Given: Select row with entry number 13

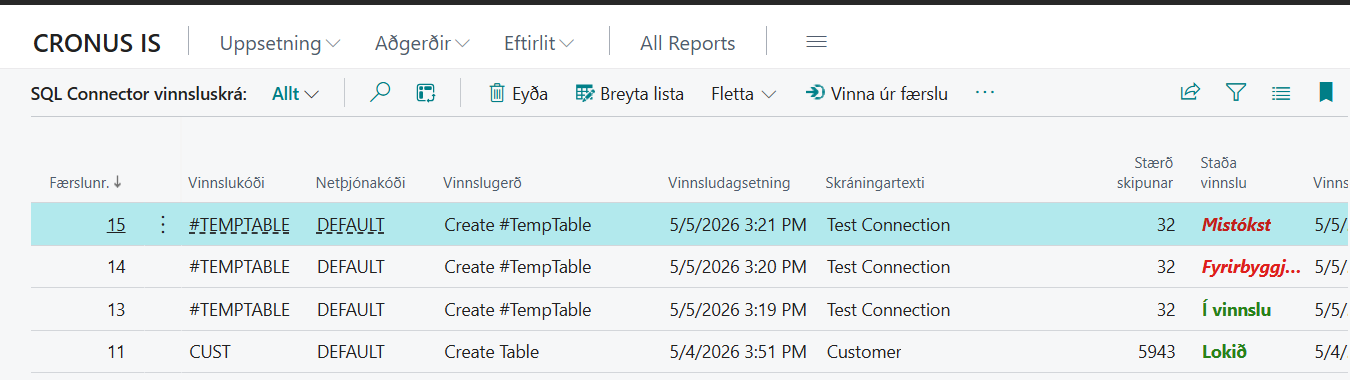Looking at the screenshot, I should [x=116, y=310].
